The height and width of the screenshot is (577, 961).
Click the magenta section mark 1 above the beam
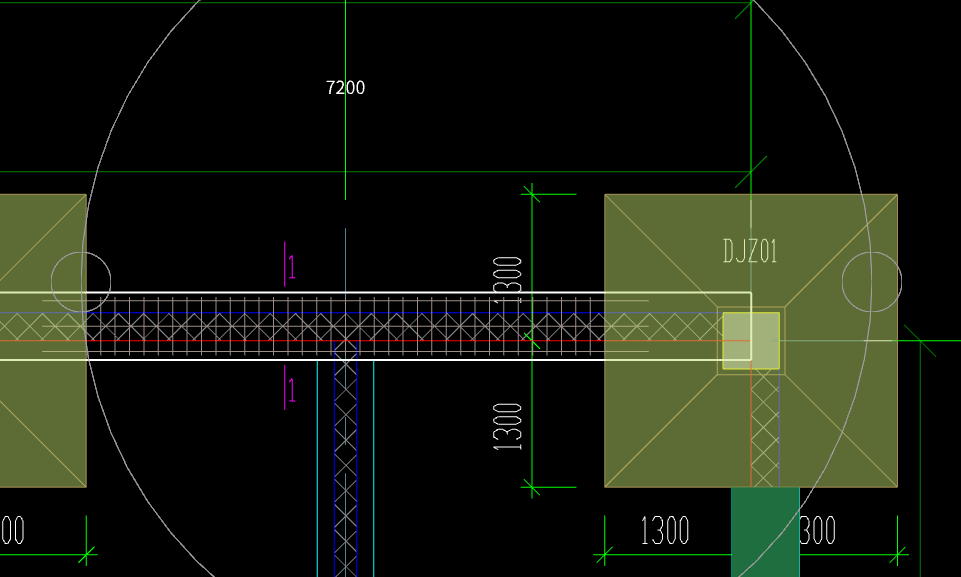(290, 265)
